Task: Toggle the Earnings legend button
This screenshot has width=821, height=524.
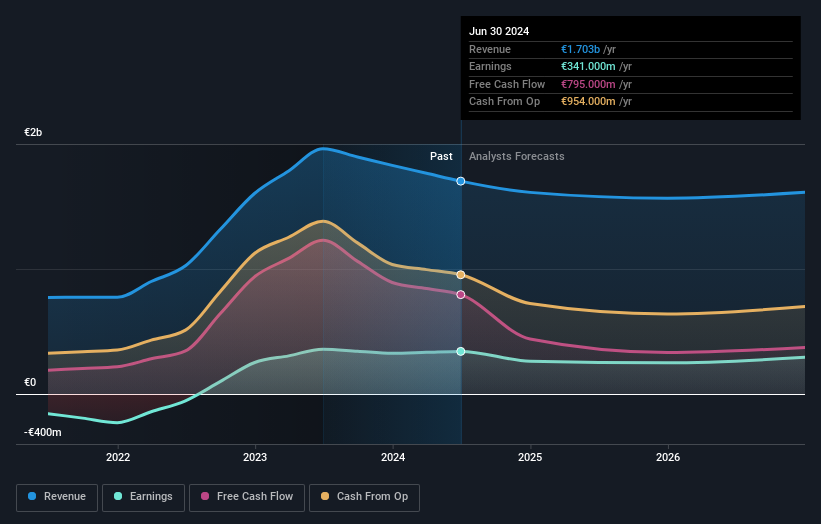Action: [143, 497]
